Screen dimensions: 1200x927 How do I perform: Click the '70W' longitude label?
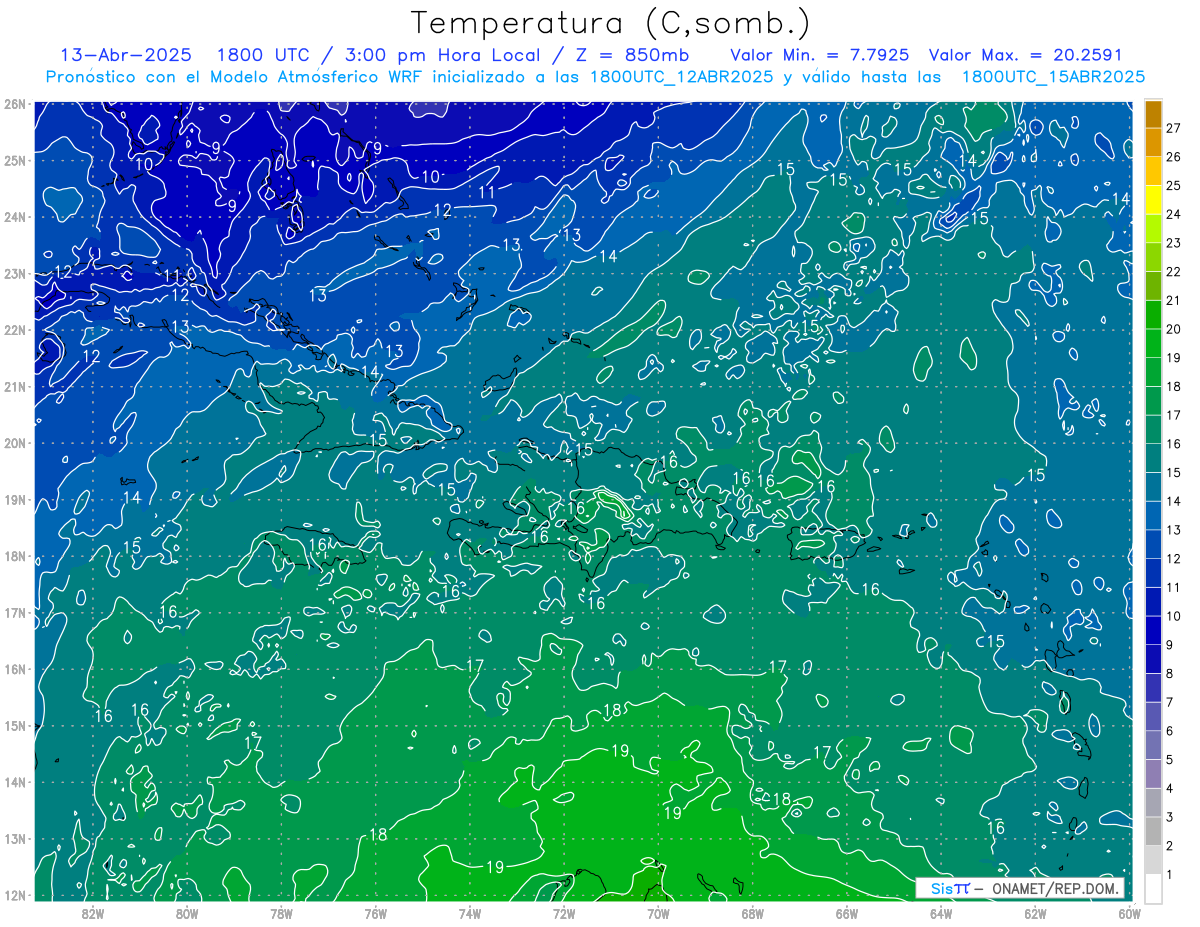click(x=658, y=912)
